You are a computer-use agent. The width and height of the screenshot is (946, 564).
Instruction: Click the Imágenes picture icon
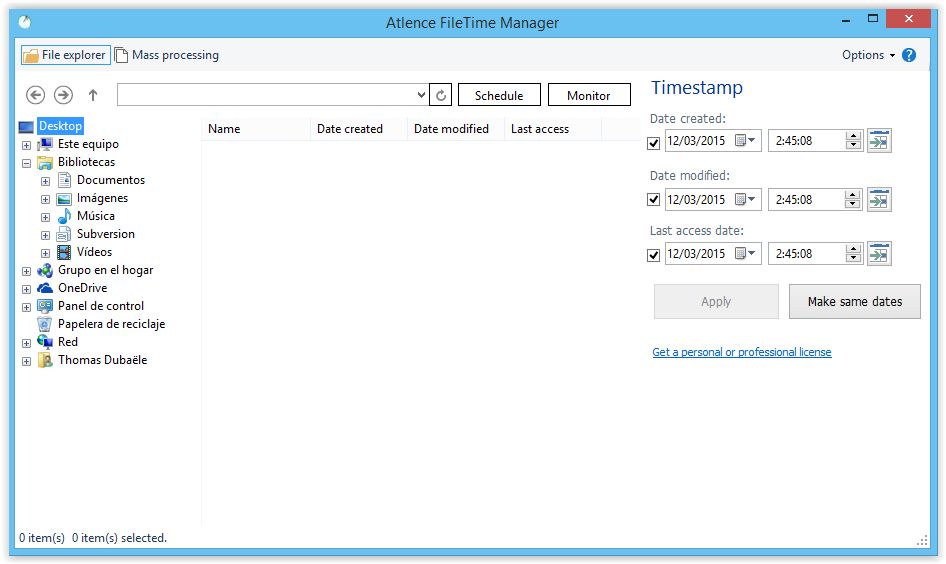pyautogui.click(x=65, y=198)
